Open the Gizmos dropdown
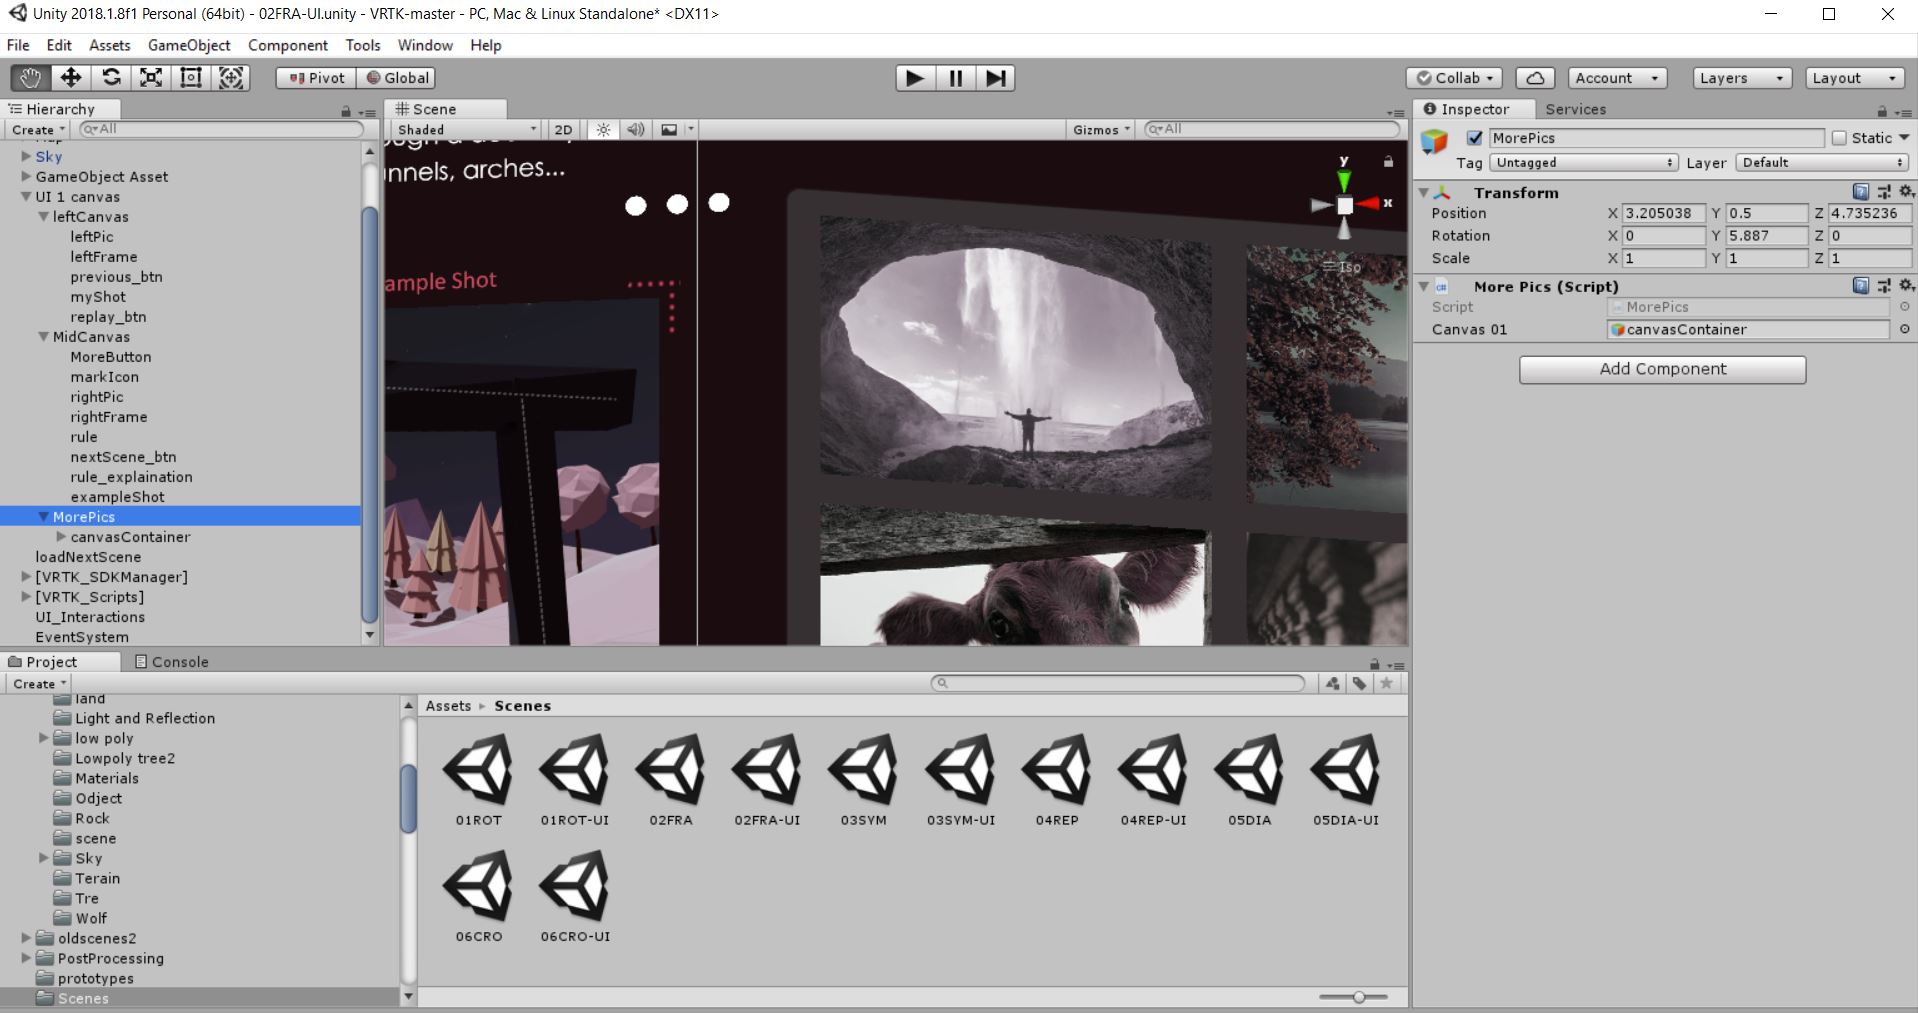 (1101, 129)
